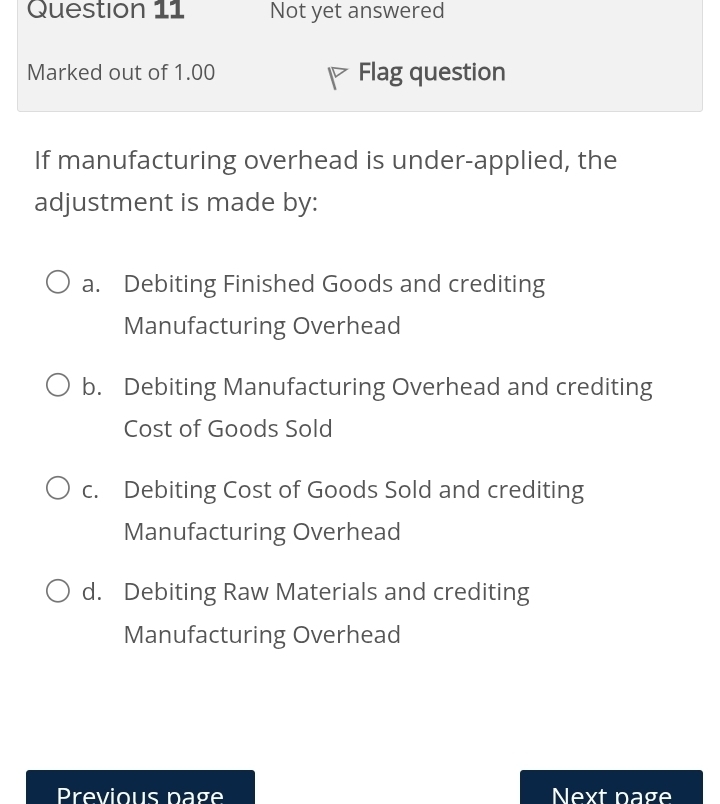Choose answer 'Debiting Manufacturing Overhead and crediting Cost of Goods Sold'
Screen dimensions: 720x804
[x=388, y=406]
